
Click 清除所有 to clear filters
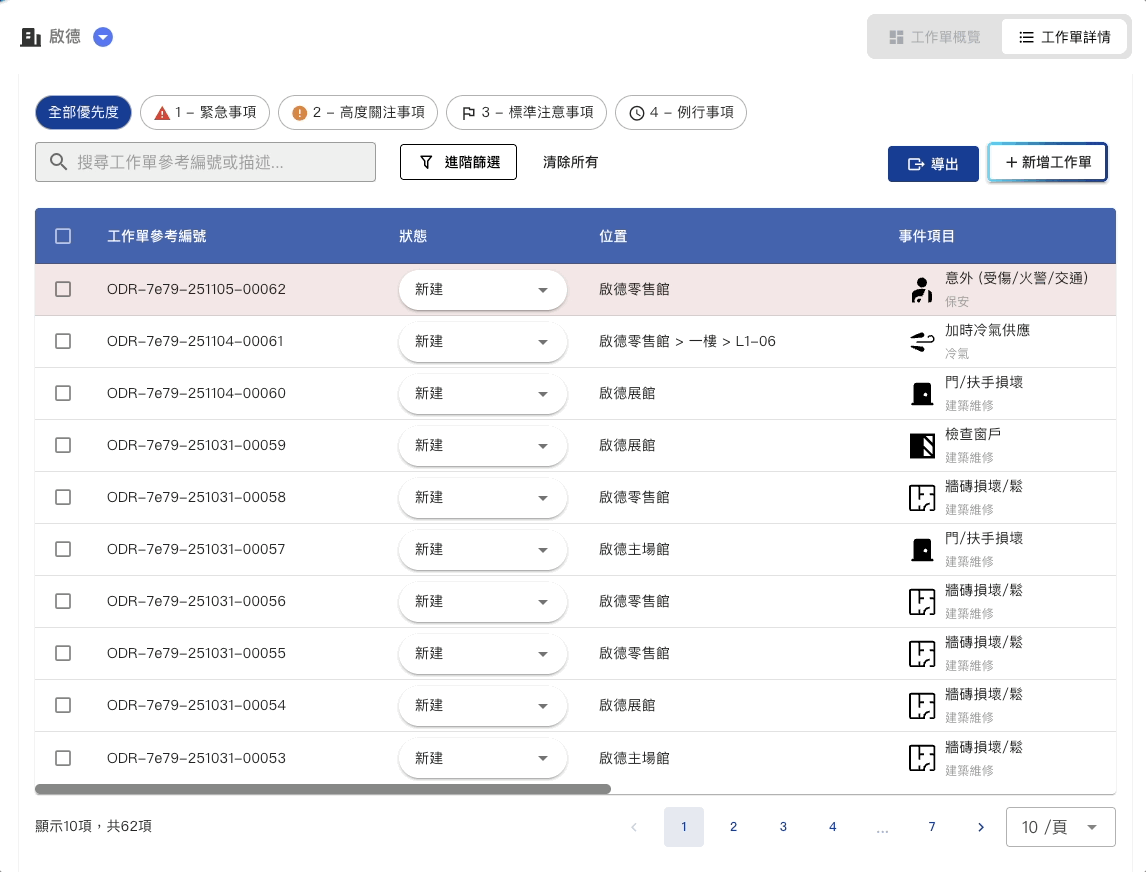[571, 162]
